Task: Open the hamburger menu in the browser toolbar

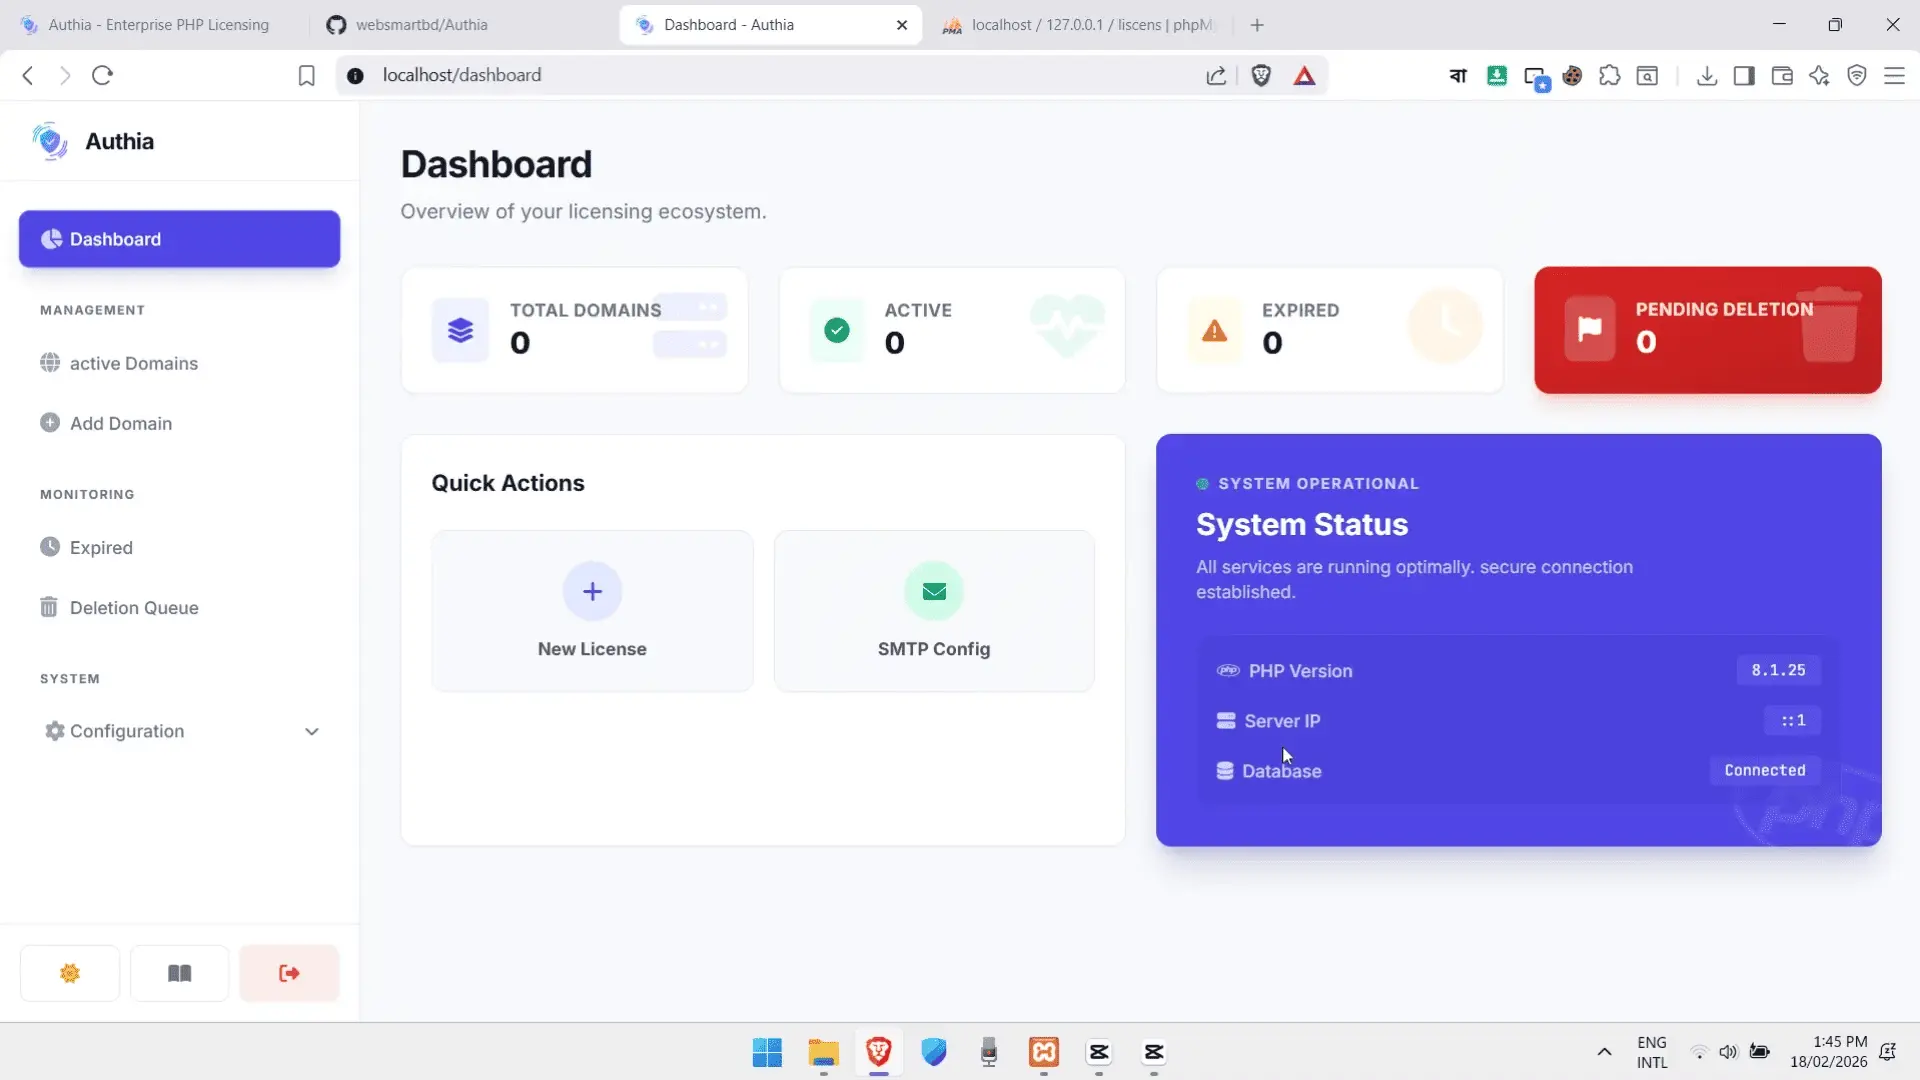Action: (1894, 75)
